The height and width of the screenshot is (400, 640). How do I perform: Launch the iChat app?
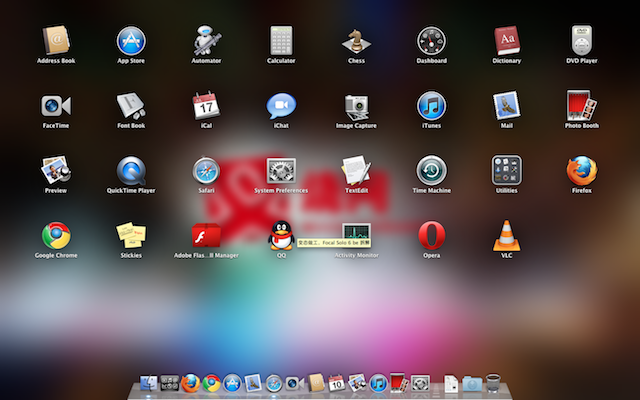281,106
